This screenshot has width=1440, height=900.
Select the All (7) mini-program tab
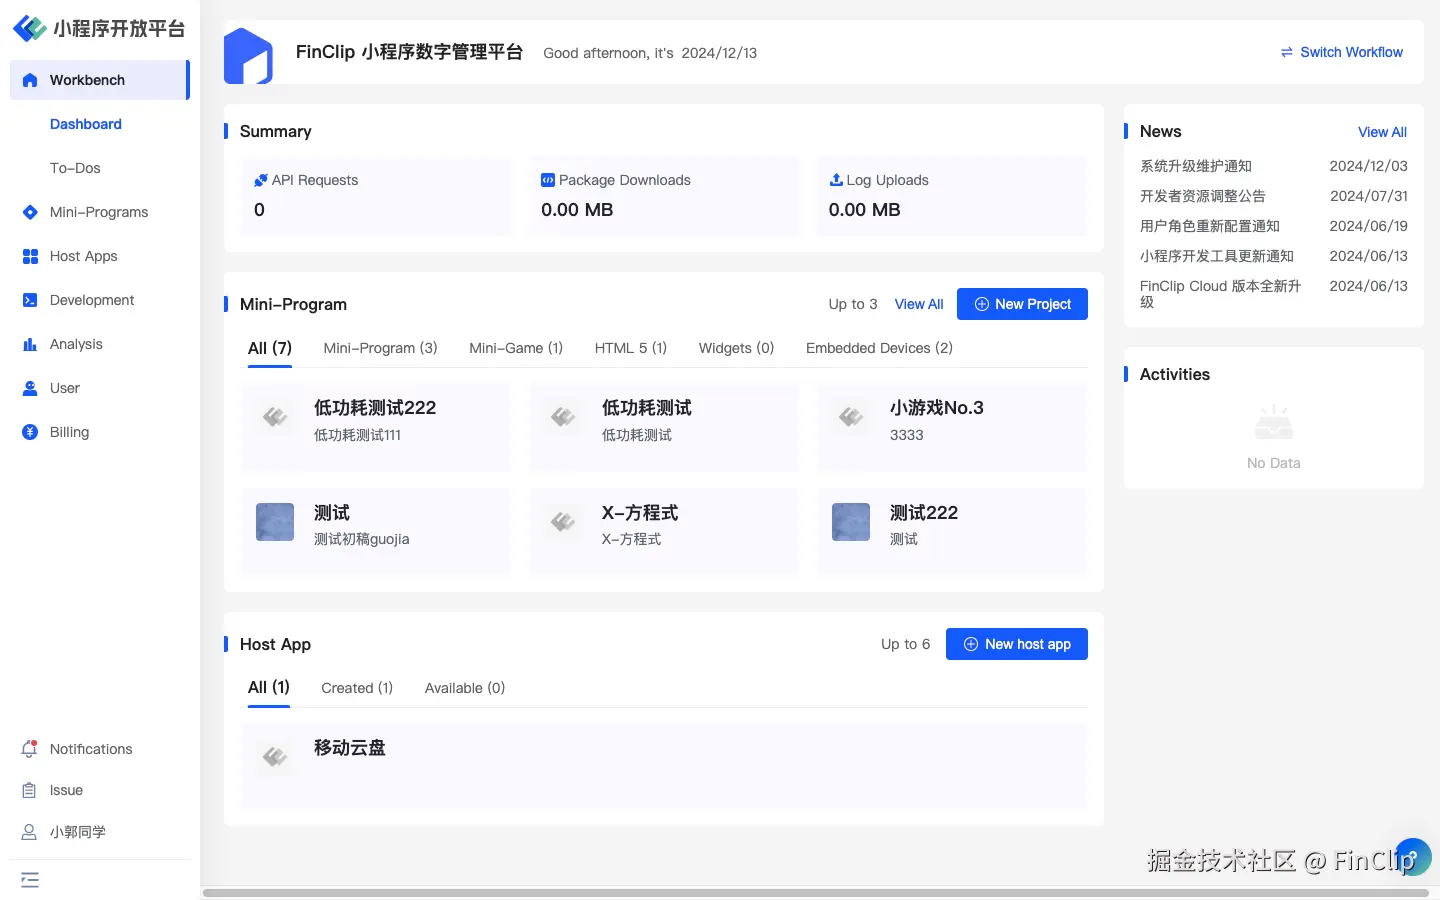270,348
